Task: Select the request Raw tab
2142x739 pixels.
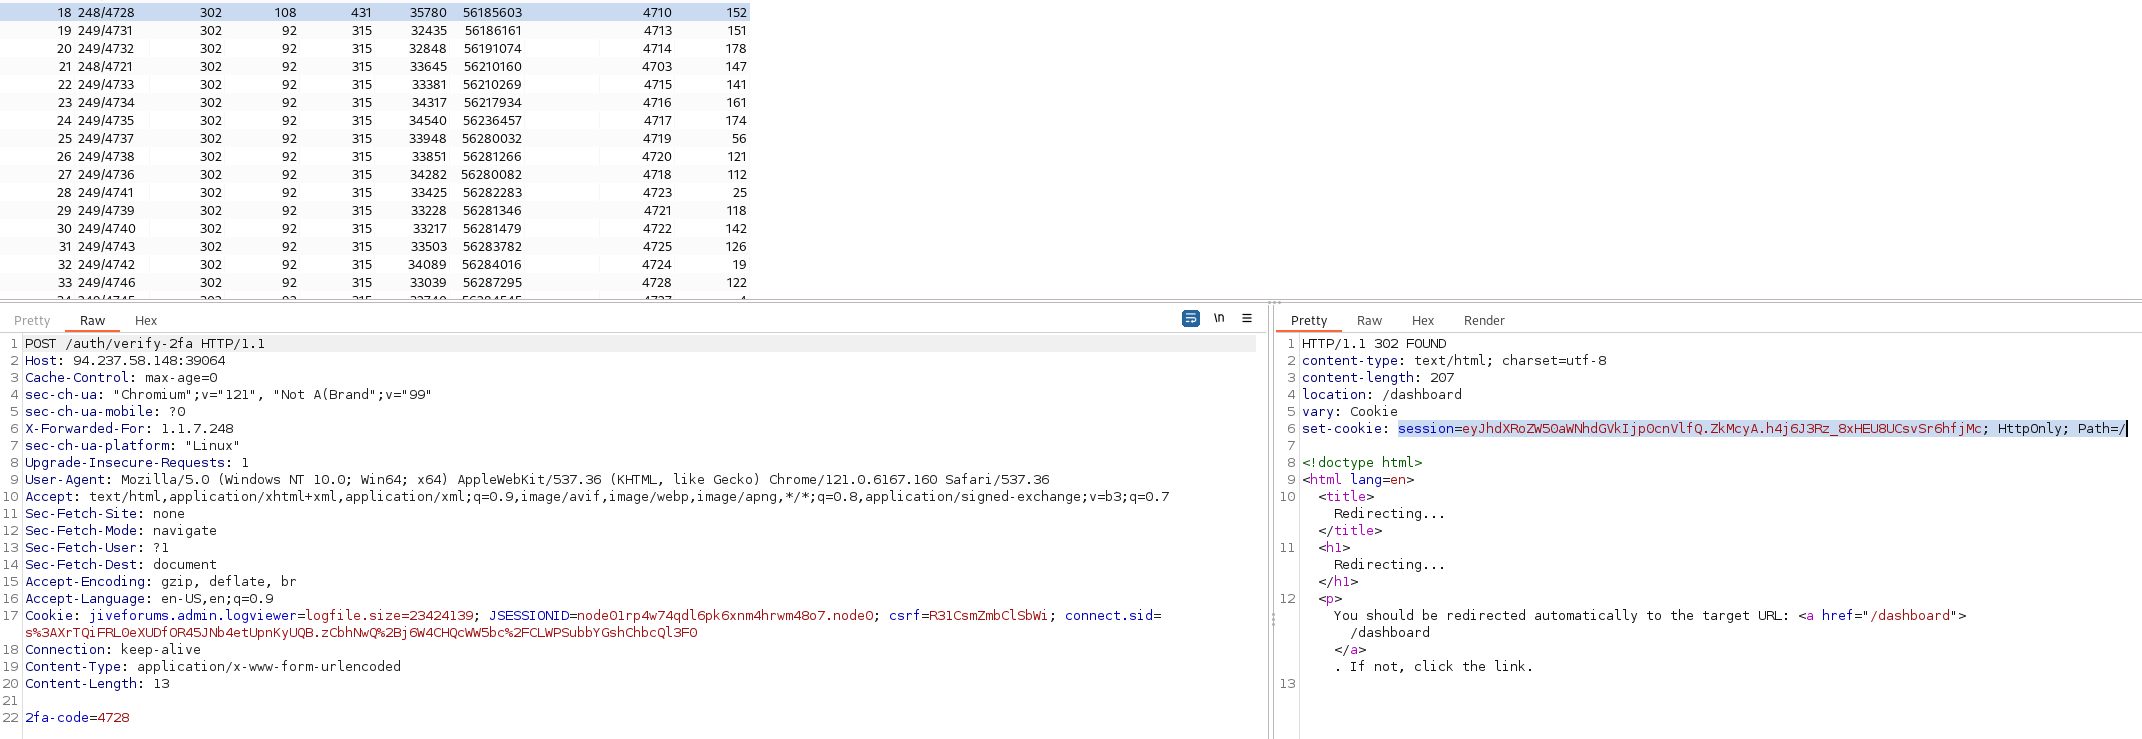Action: pyautogui.click(x=92, y=320)
